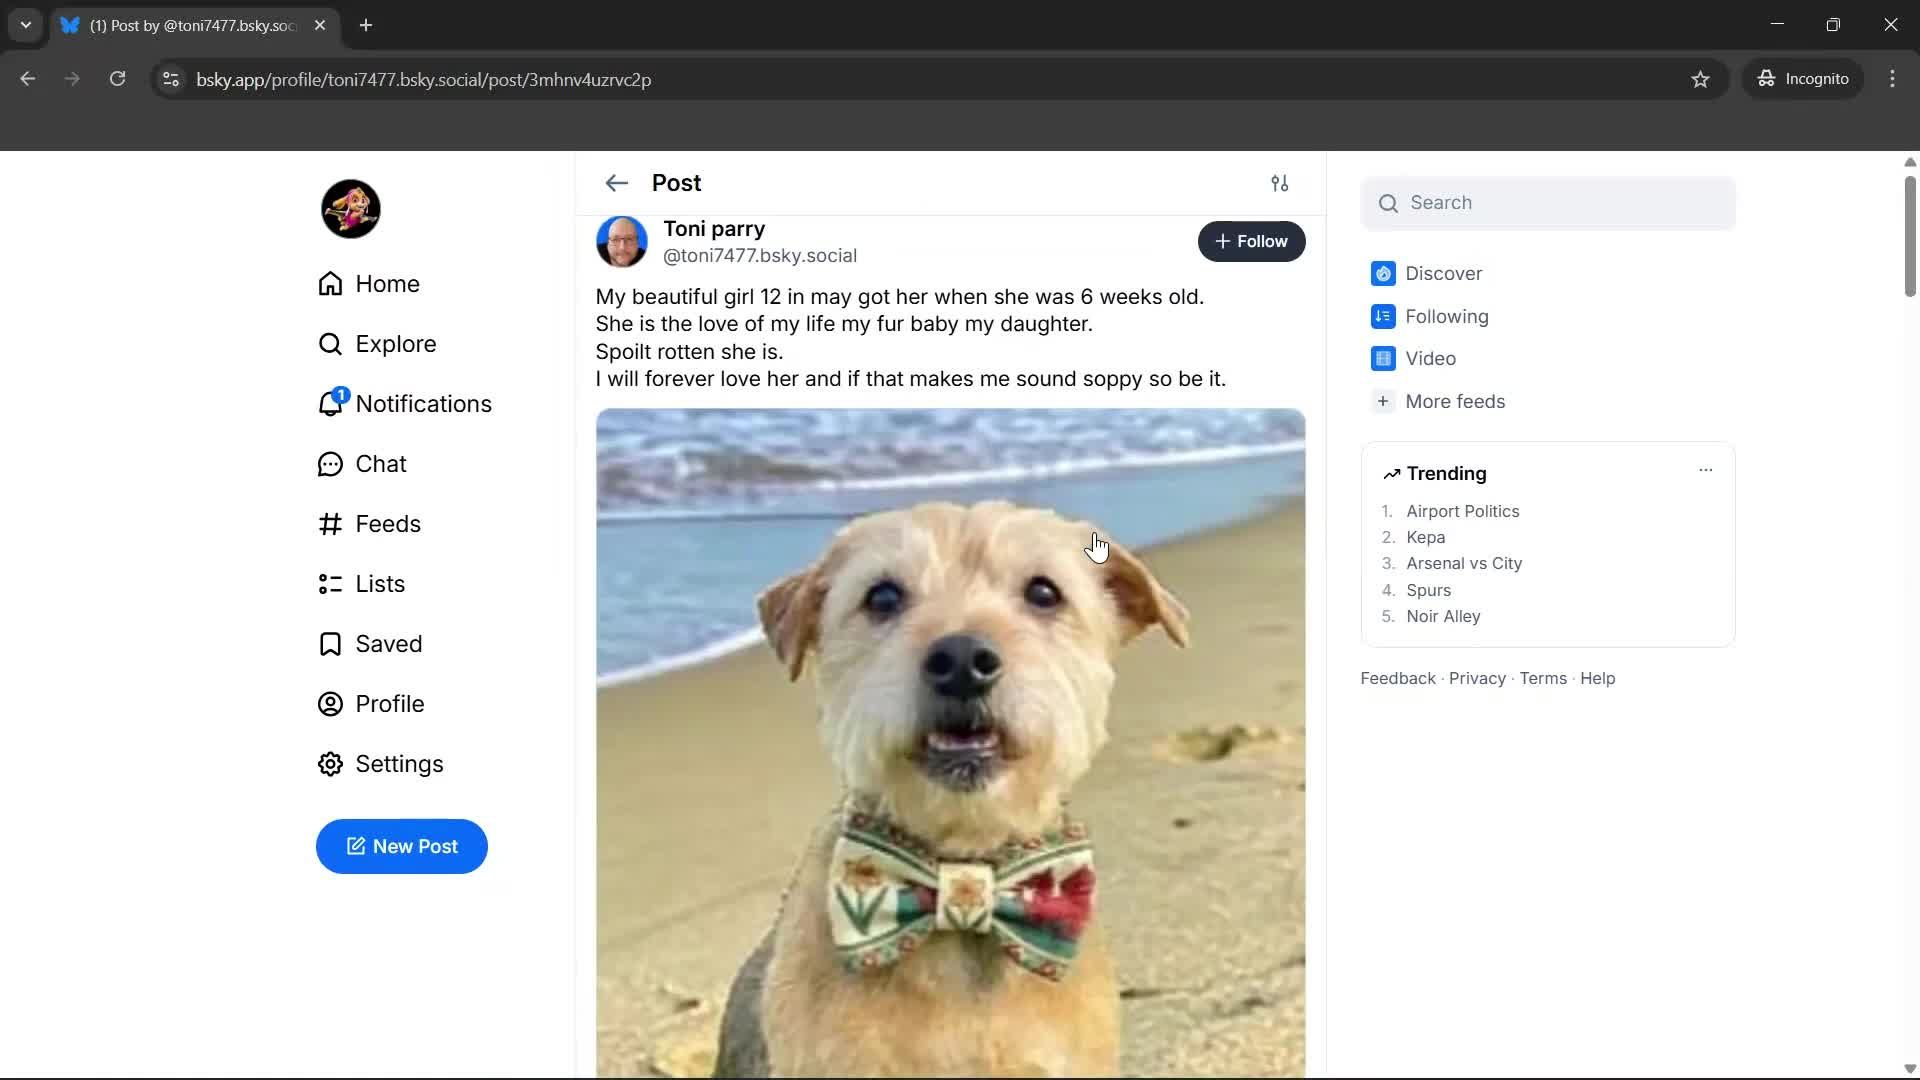Open Chat from the sidebar
1920x1080 pixels.
[x=382, y=463]
